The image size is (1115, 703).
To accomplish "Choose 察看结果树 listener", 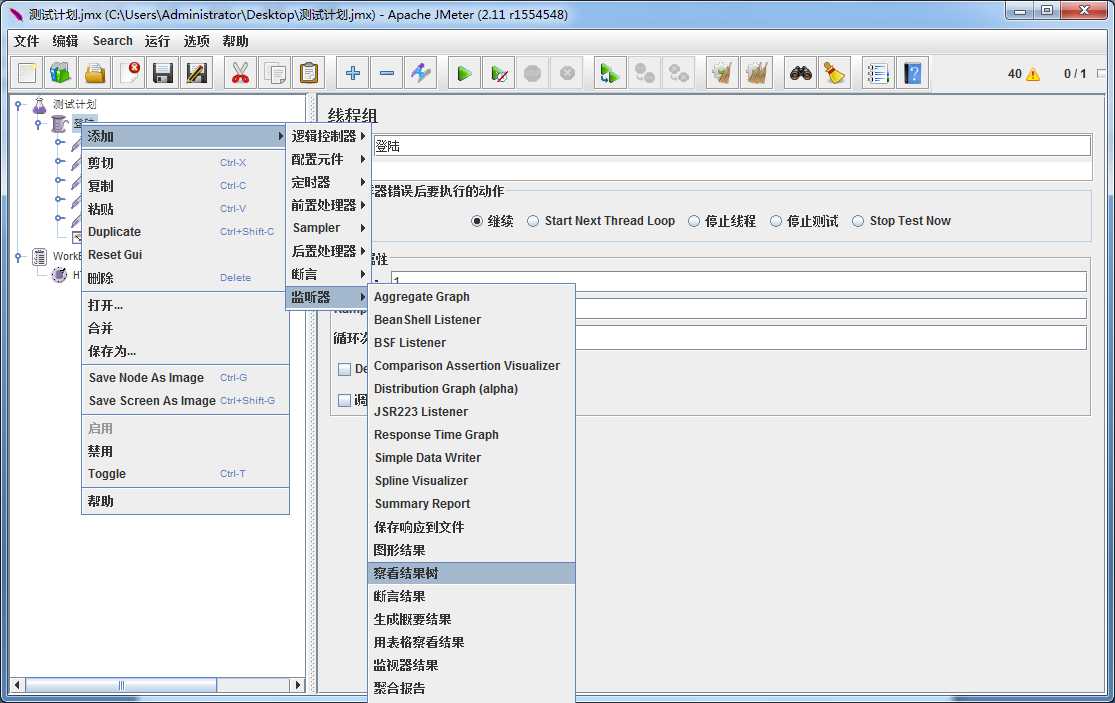I will (471, 573).
